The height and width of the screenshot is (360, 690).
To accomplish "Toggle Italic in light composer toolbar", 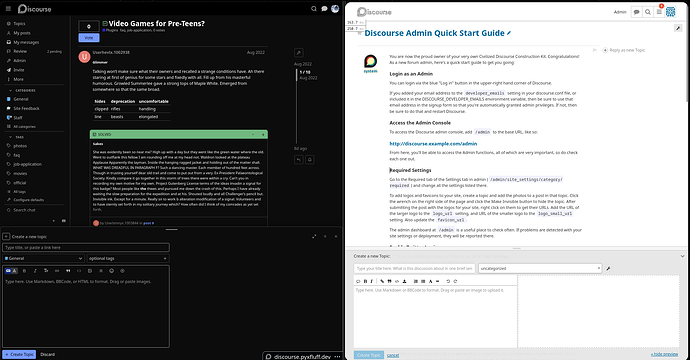I will point(371,281).
